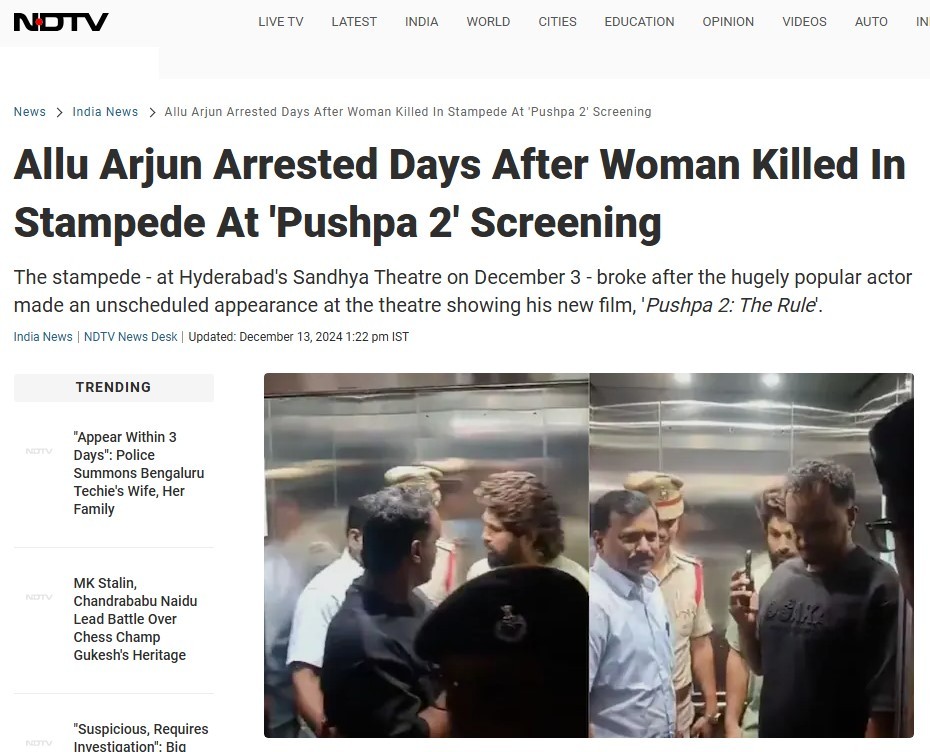Image resolution: width=930 pixels, height=752 pixels.
Task: Navigate to the EDUCATION section
Action: coord(639,22)
